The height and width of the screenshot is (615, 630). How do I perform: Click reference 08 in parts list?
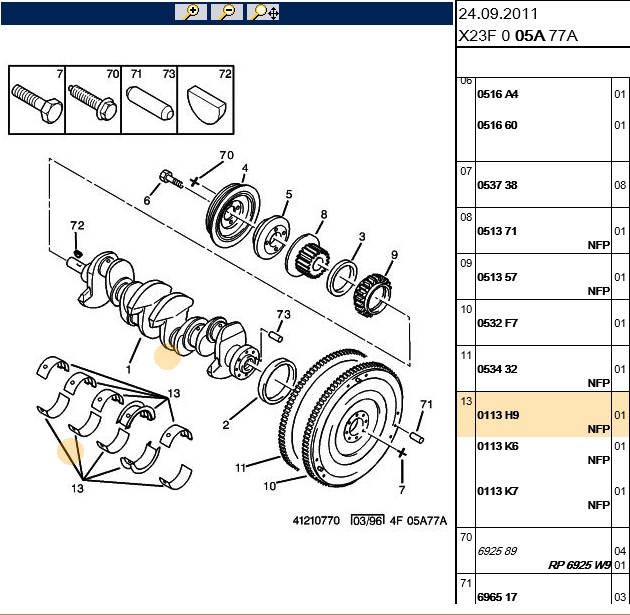[x=466, y=217]
